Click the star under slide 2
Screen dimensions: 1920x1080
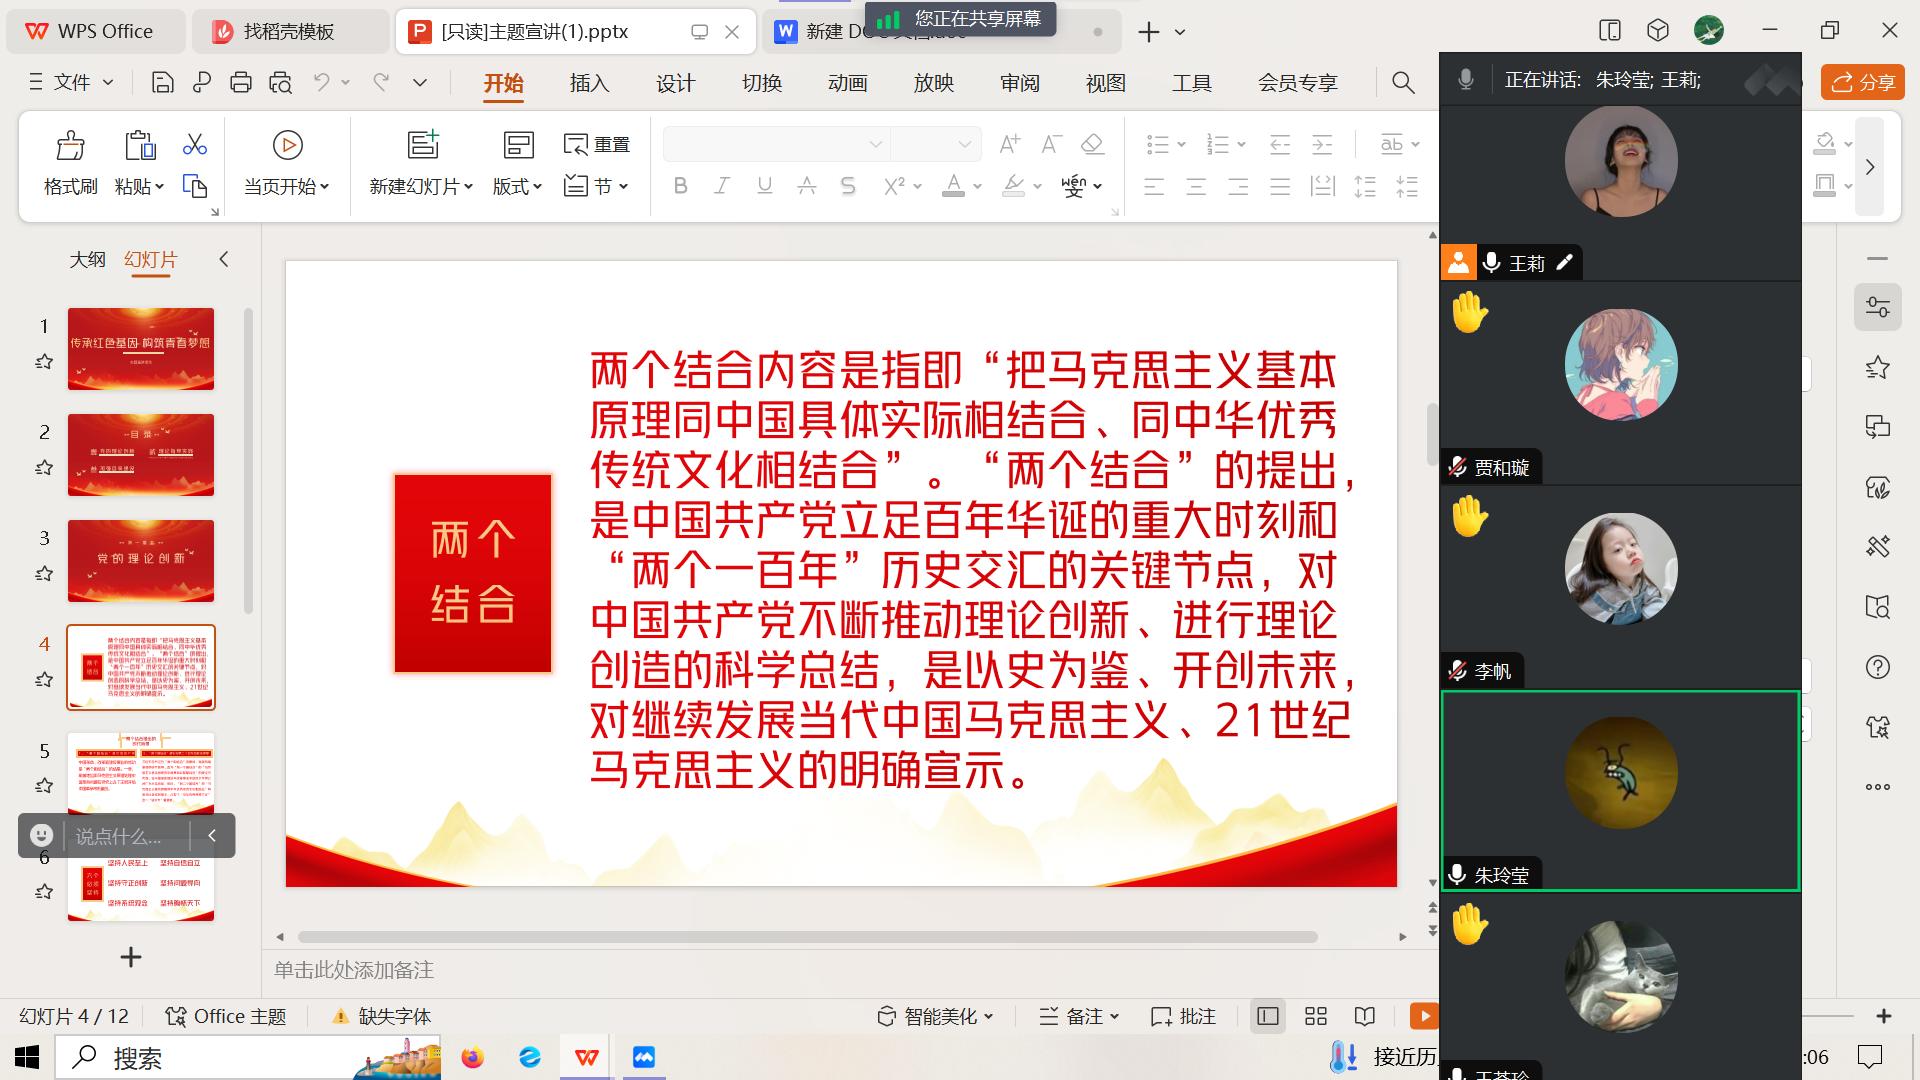click(44, 468)
